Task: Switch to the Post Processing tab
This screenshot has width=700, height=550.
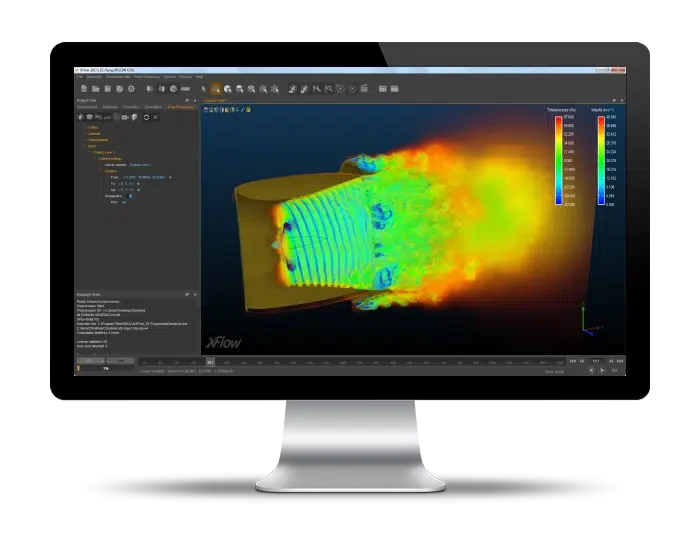Action: click(x=181, y=106)
